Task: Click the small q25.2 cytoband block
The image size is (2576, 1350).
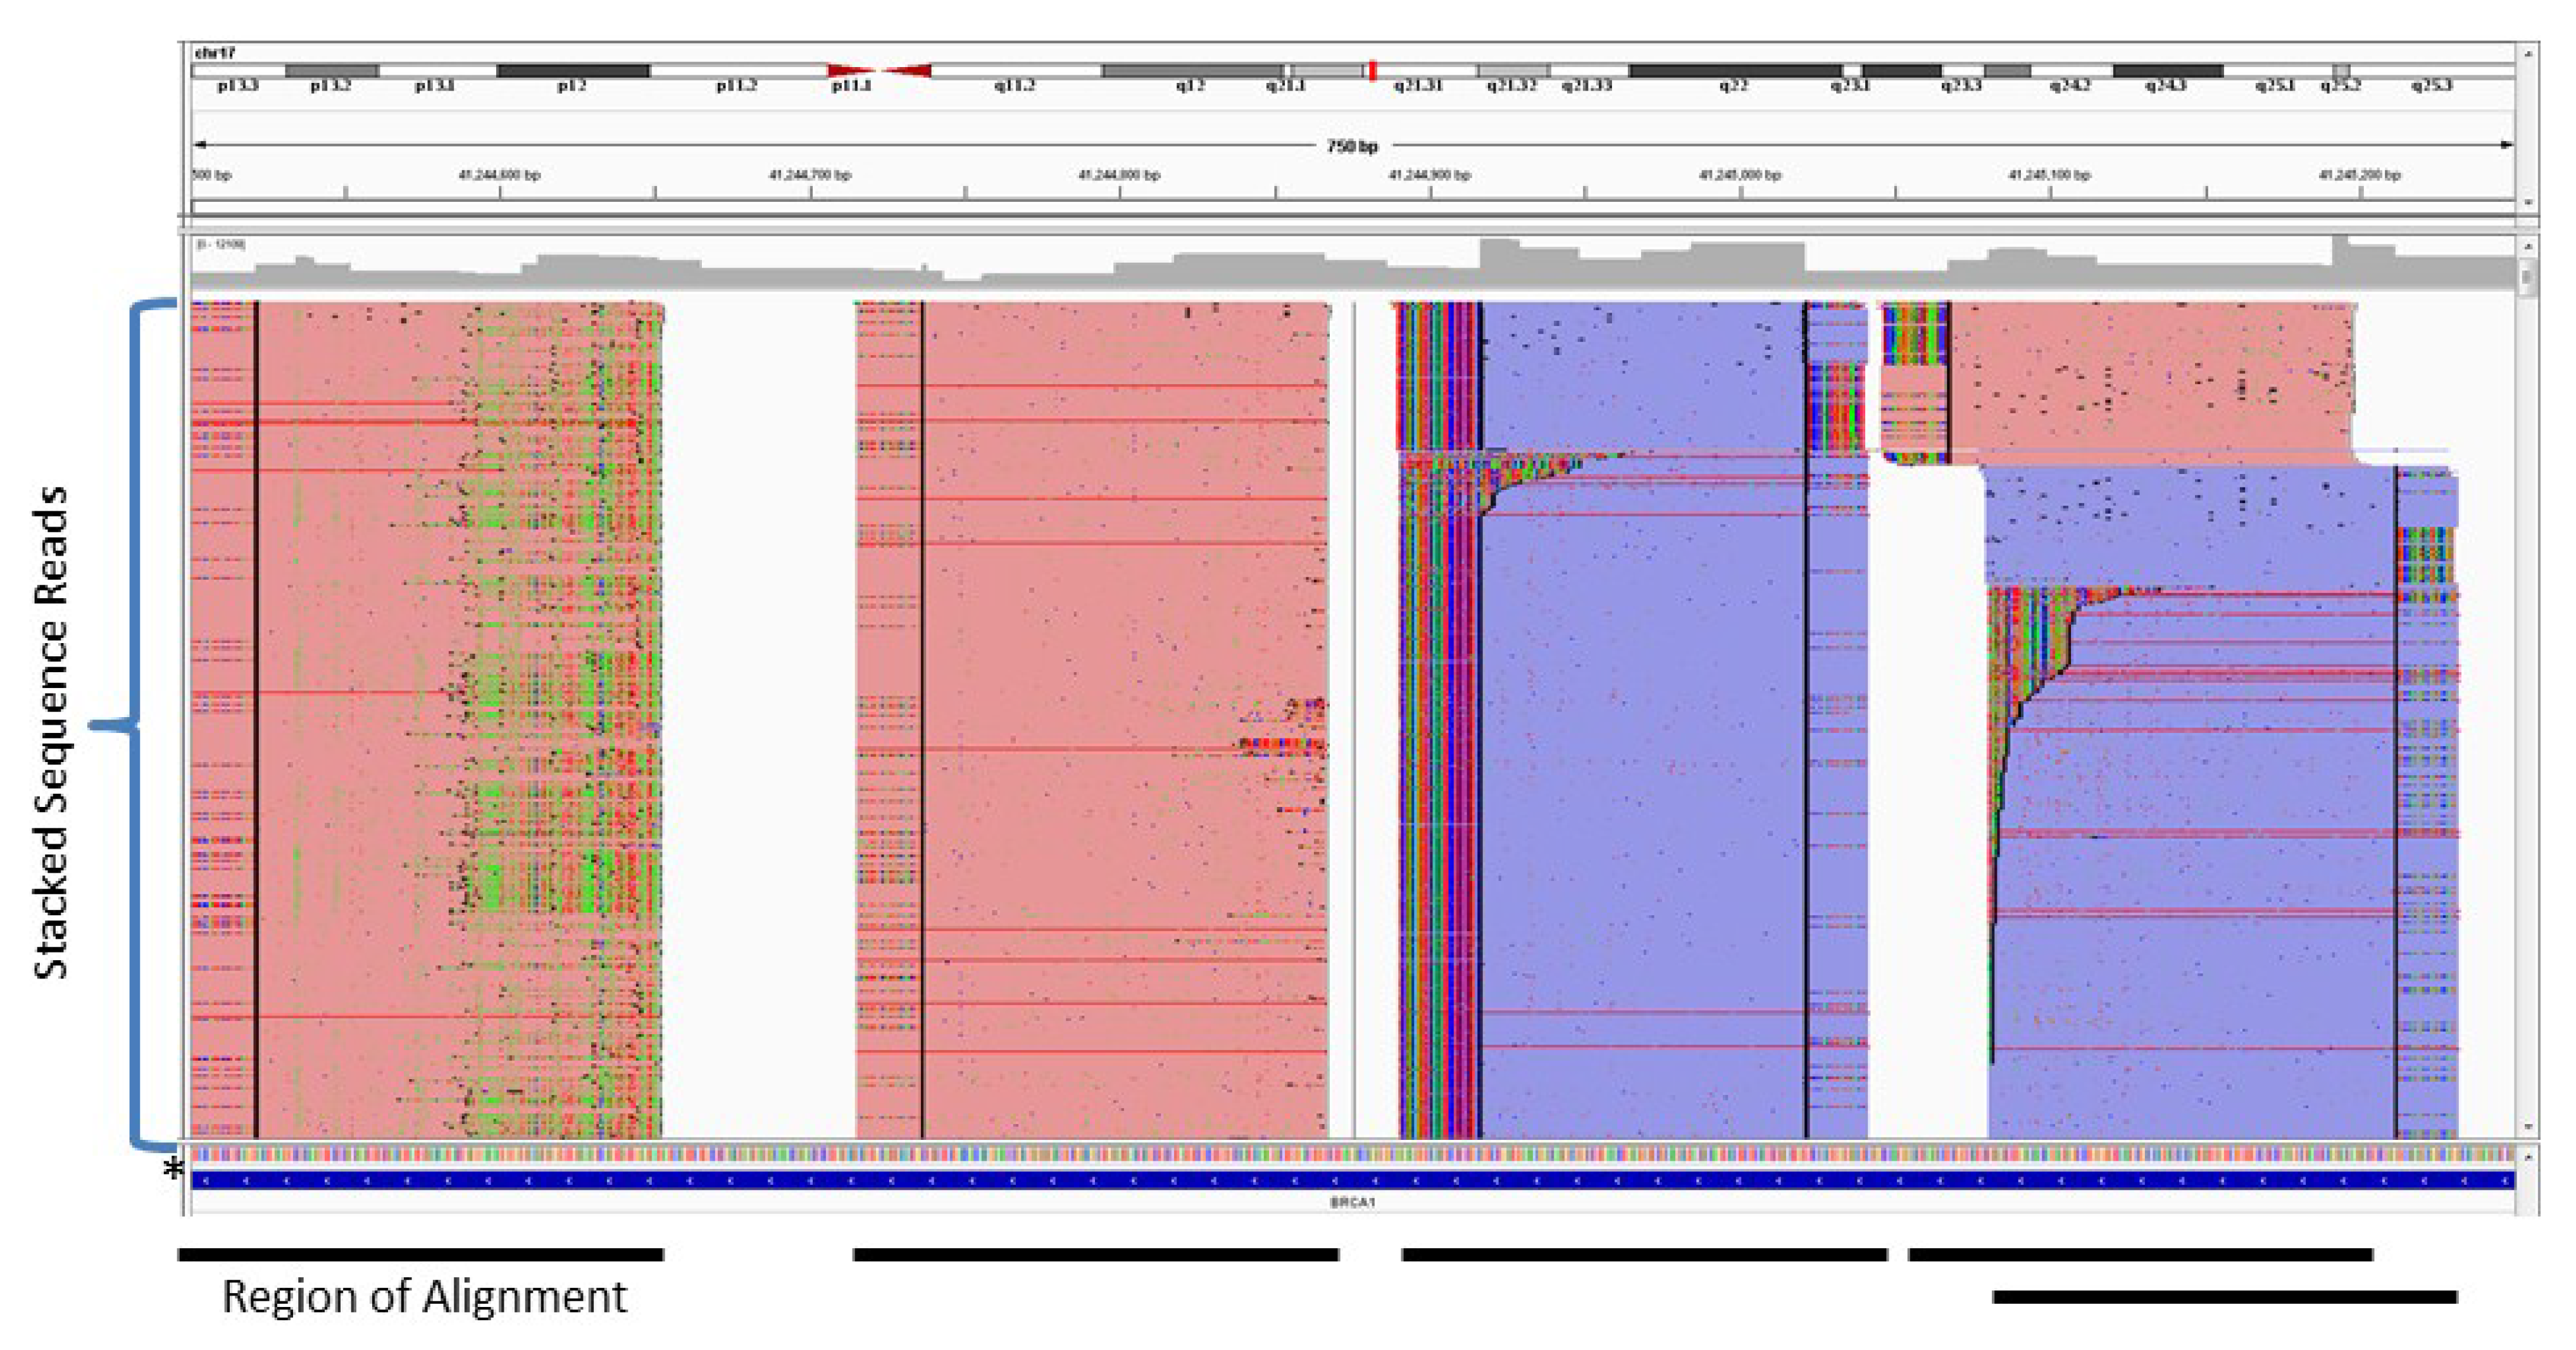Action: (x=2341, y=71)
